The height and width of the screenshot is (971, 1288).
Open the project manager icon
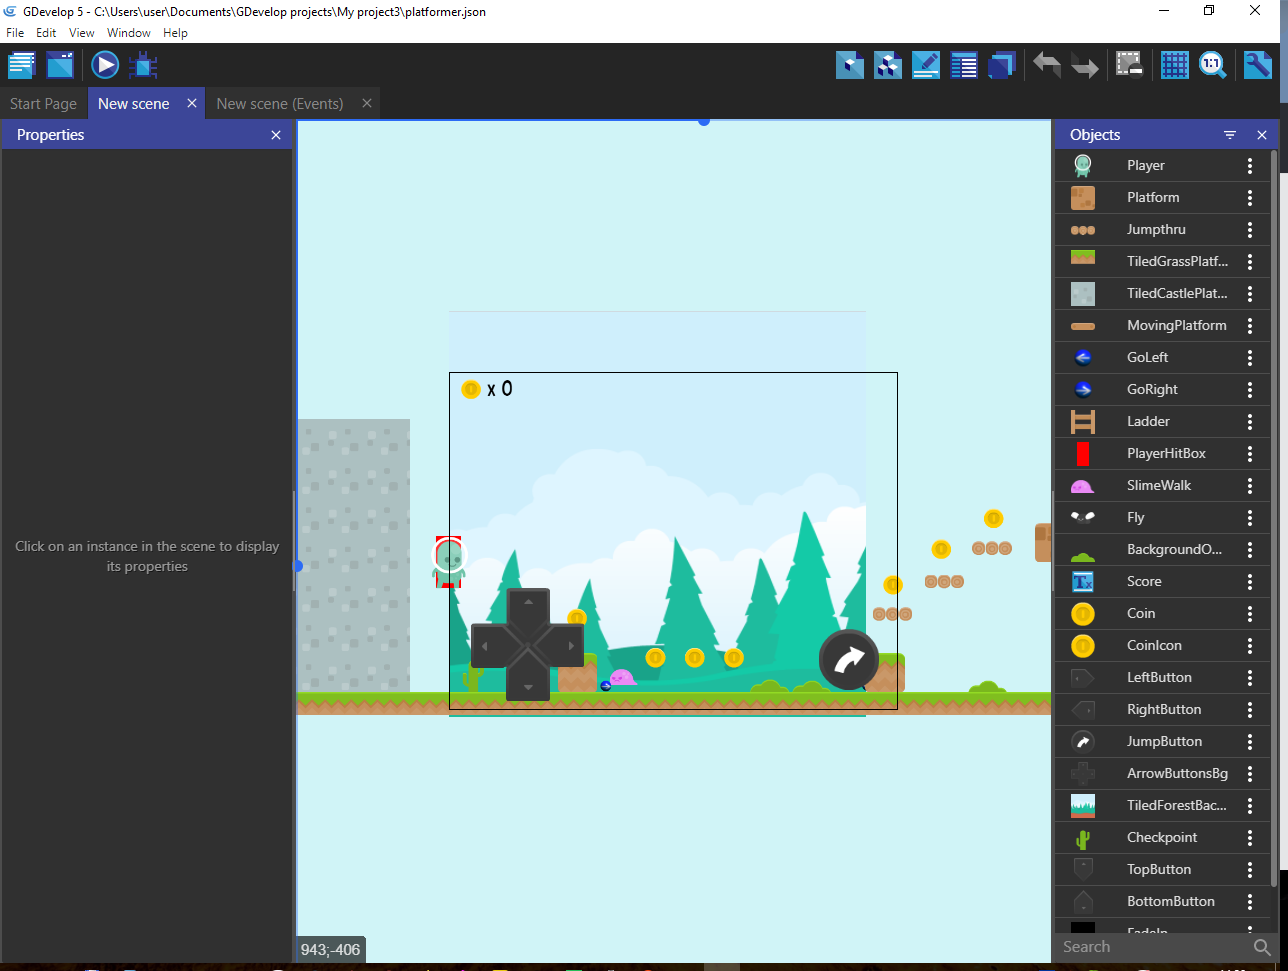(22, 66)
